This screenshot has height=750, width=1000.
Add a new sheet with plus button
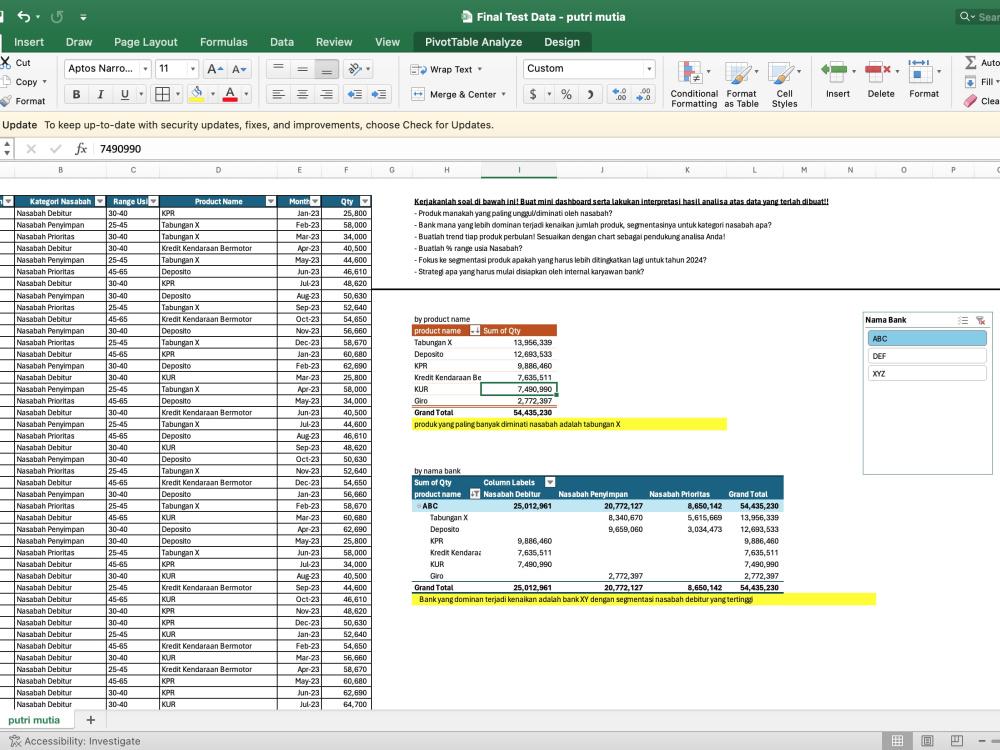coord(91,720)
